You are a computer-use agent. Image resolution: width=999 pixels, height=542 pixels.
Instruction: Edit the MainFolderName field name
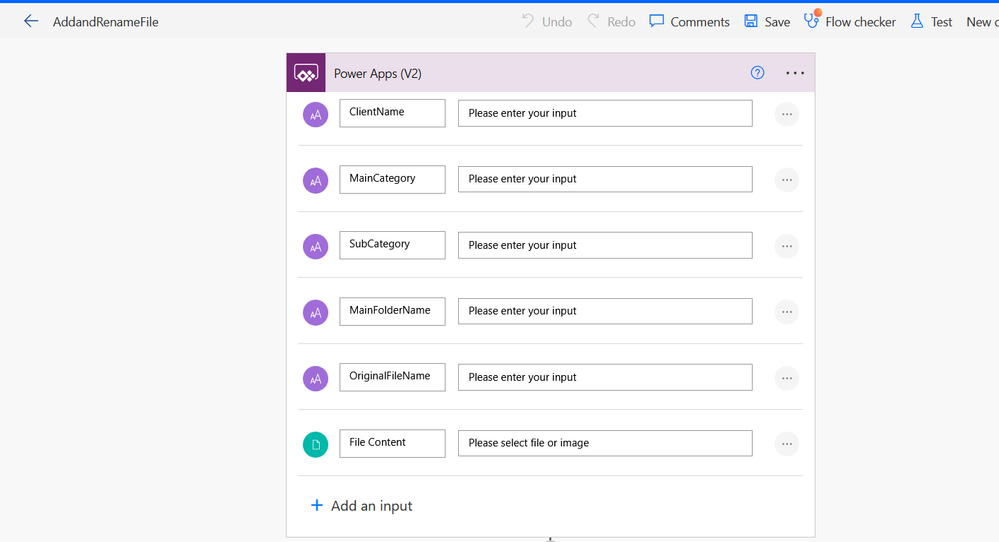392,311
